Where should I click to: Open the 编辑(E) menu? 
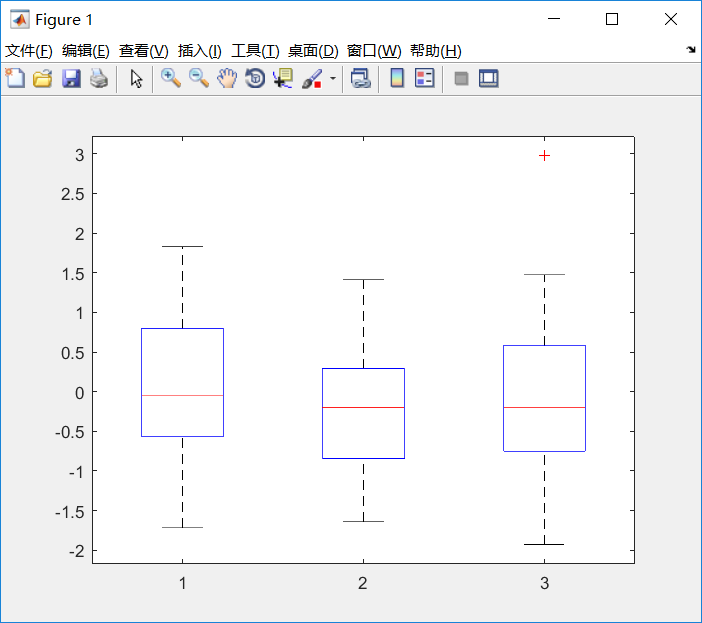pyautogui.click(x=86, y=51)
